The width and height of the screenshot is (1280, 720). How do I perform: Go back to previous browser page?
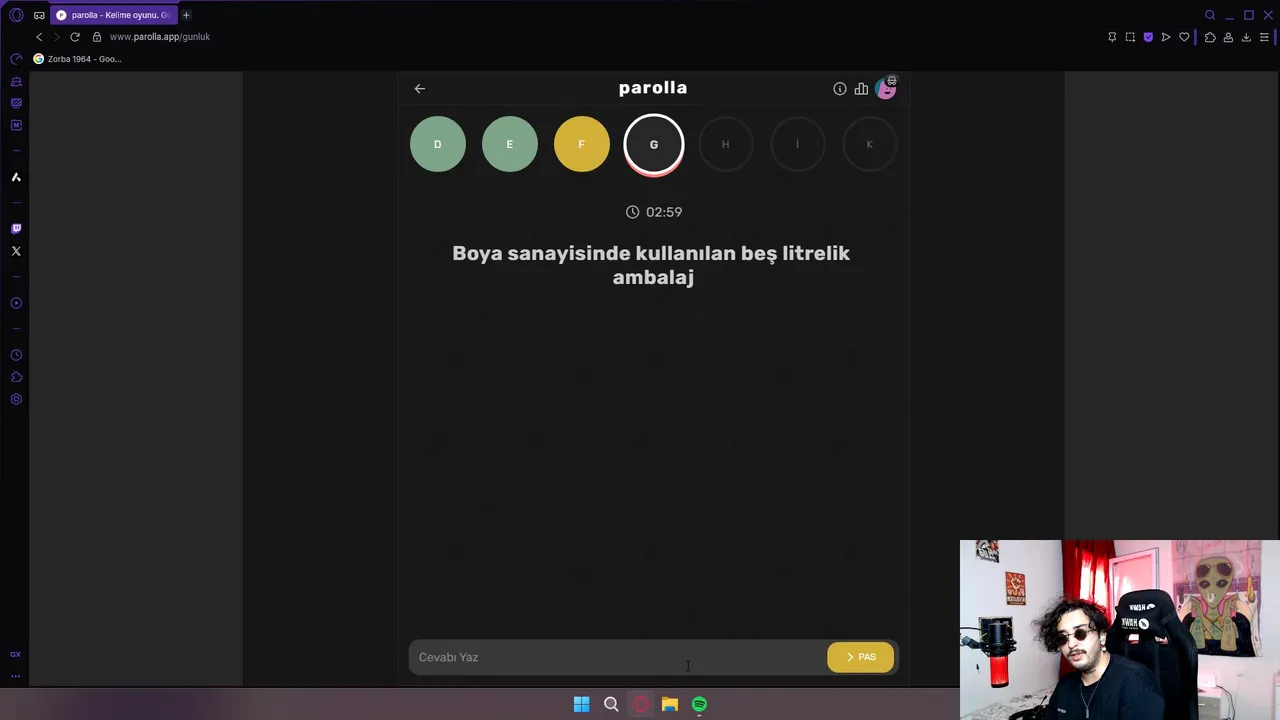pos(39,37)
